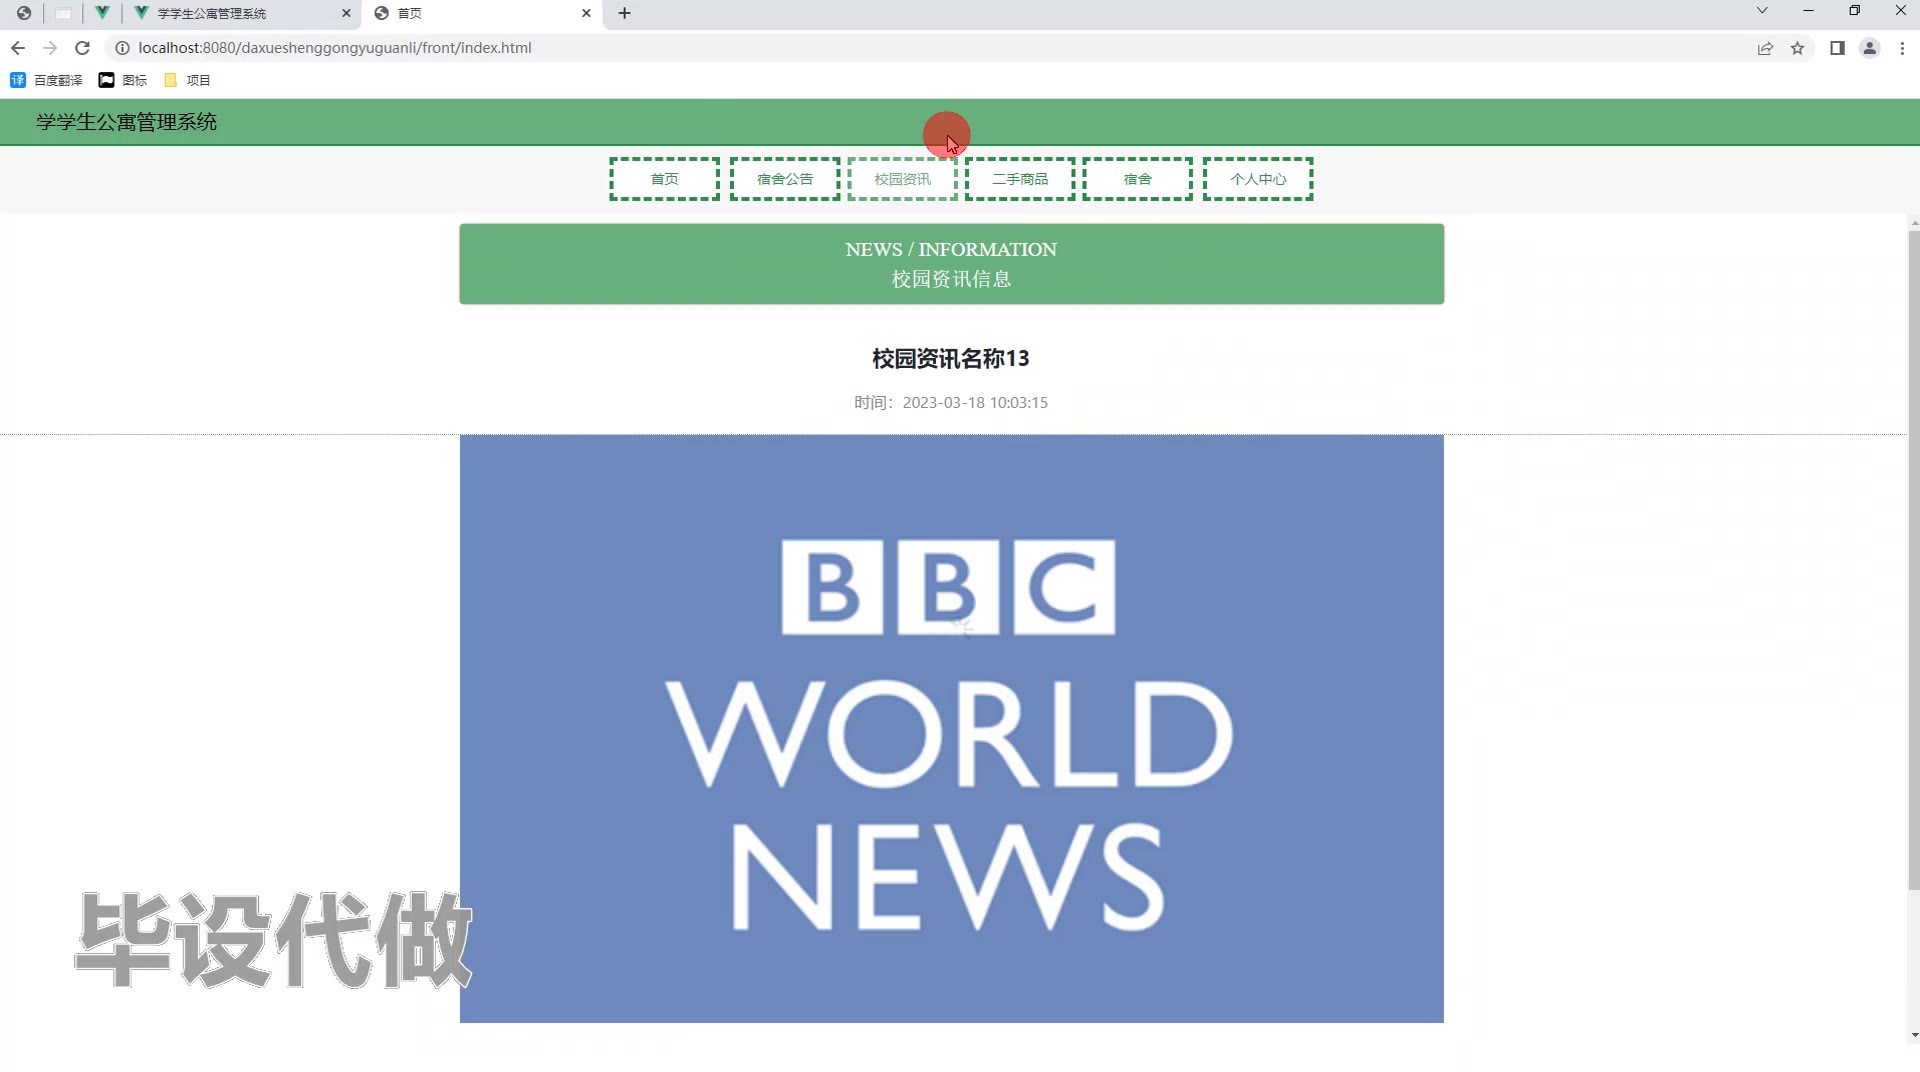Screen dimensions: 1920x1072
Task: Open the 图标 bookmark
Action: [x=123, y=80]
